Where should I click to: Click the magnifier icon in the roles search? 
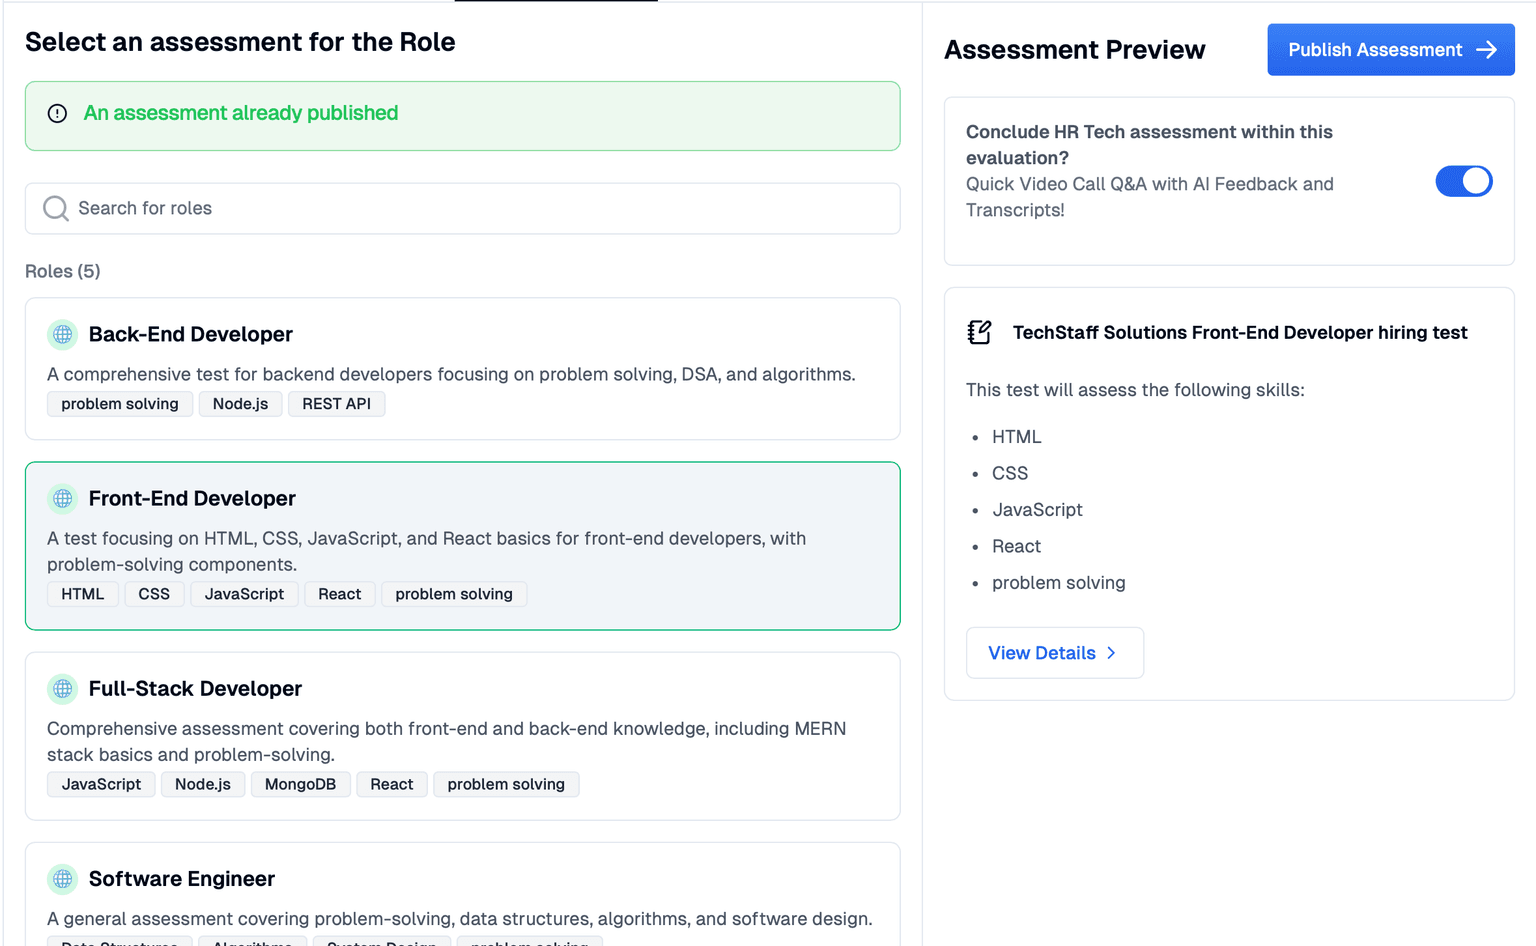pos(56,208)
